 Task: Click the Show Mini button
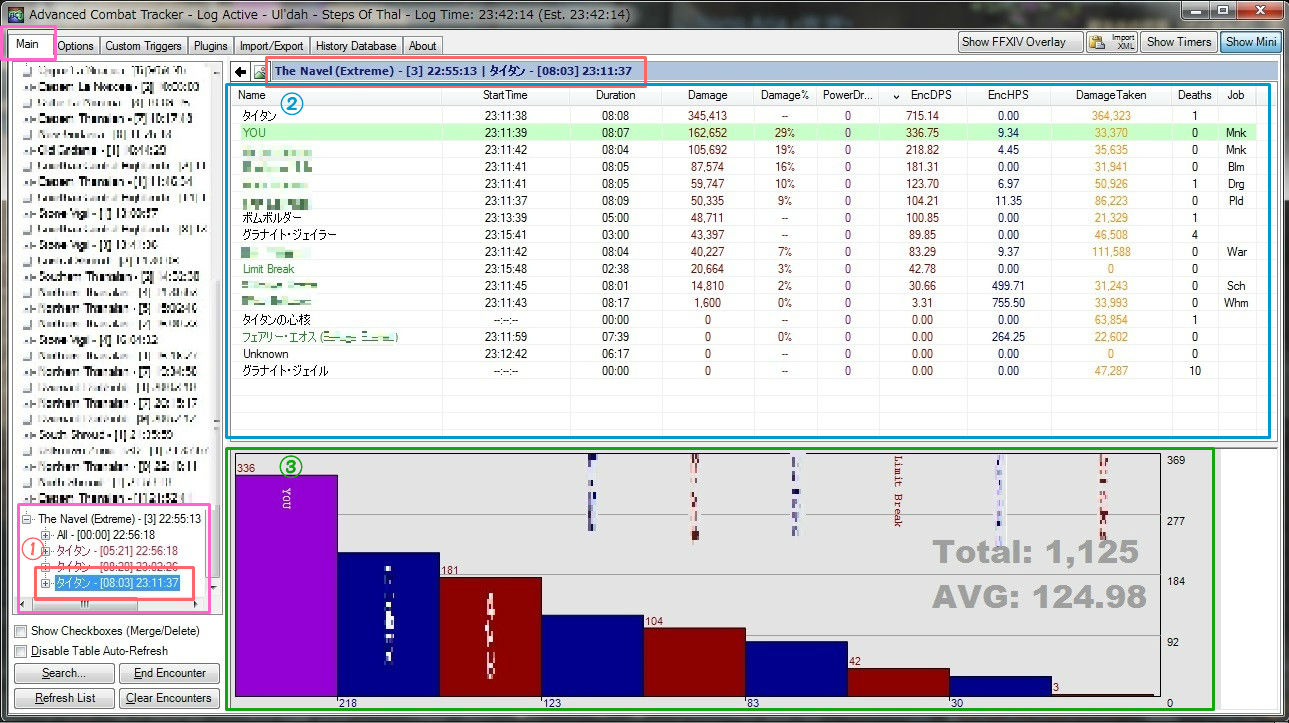1252,42
